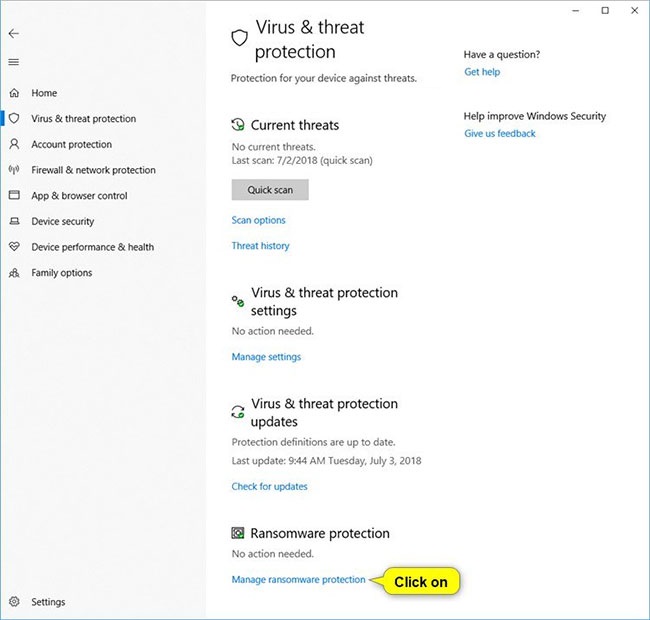
Task: Expand the hamburger navigation menu
Action: [x=14, y=62]
